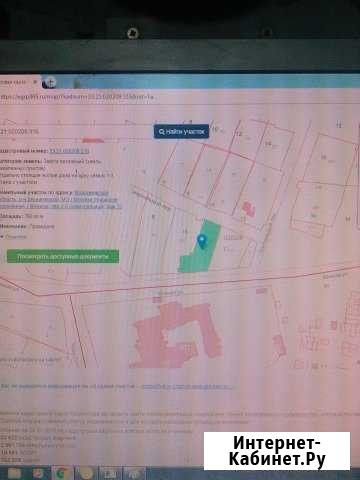The image size is (360, 480).
Task: Click the blue 'Найти участок' search button
Action: (181, 132)
